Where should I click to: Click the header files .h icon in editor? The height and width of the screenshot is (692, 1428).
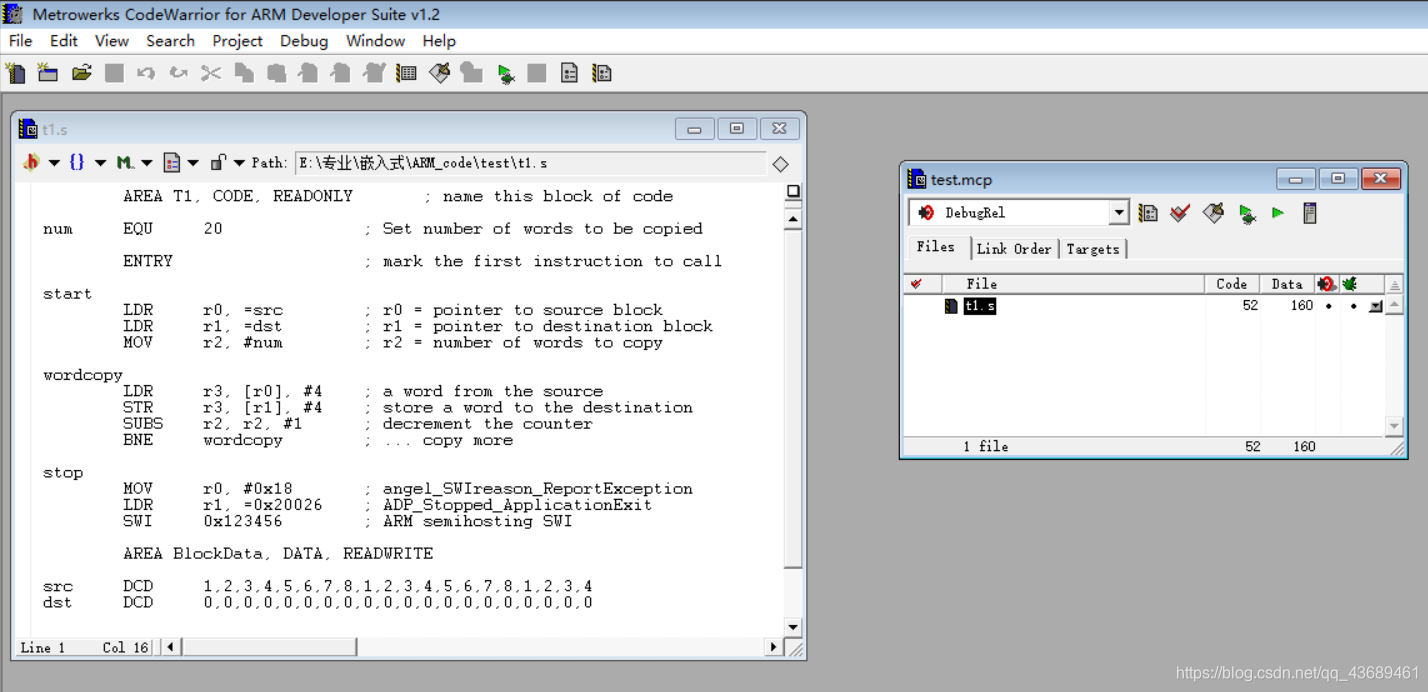(x=31, y=162)
